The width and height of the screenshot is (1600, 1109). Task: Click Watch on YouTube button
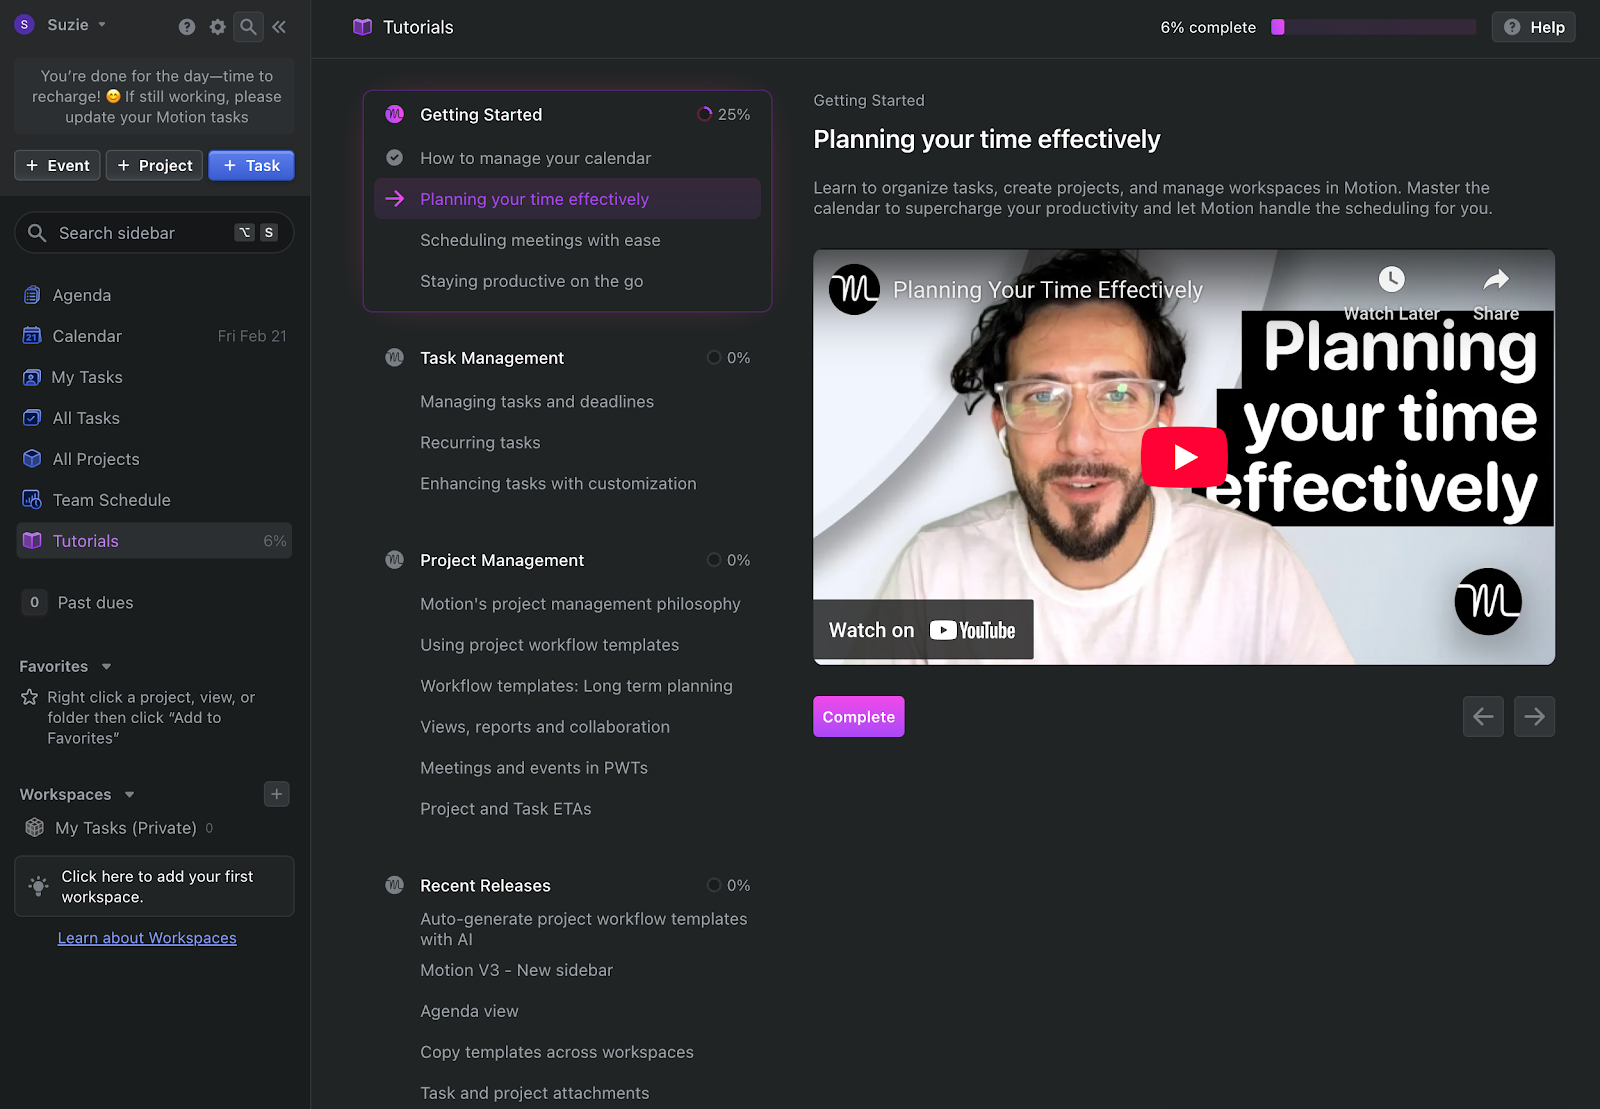(x=923, y=630)
